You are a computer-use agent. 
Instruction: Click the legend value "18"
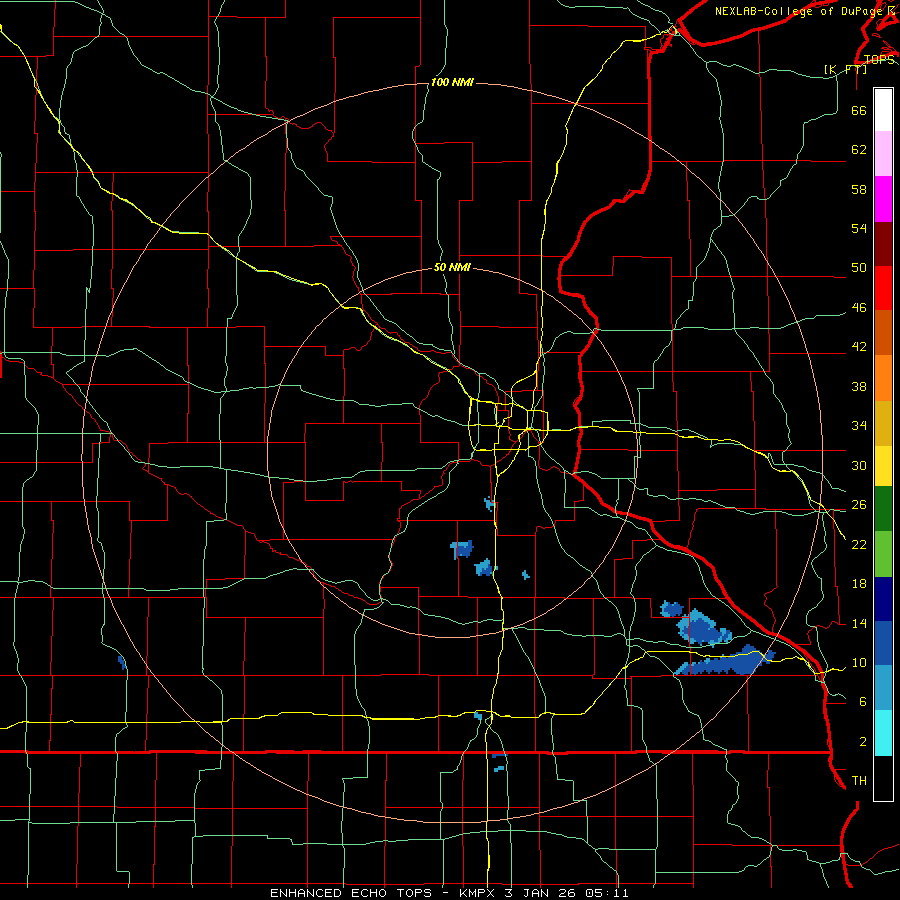[x=859, y=584]
